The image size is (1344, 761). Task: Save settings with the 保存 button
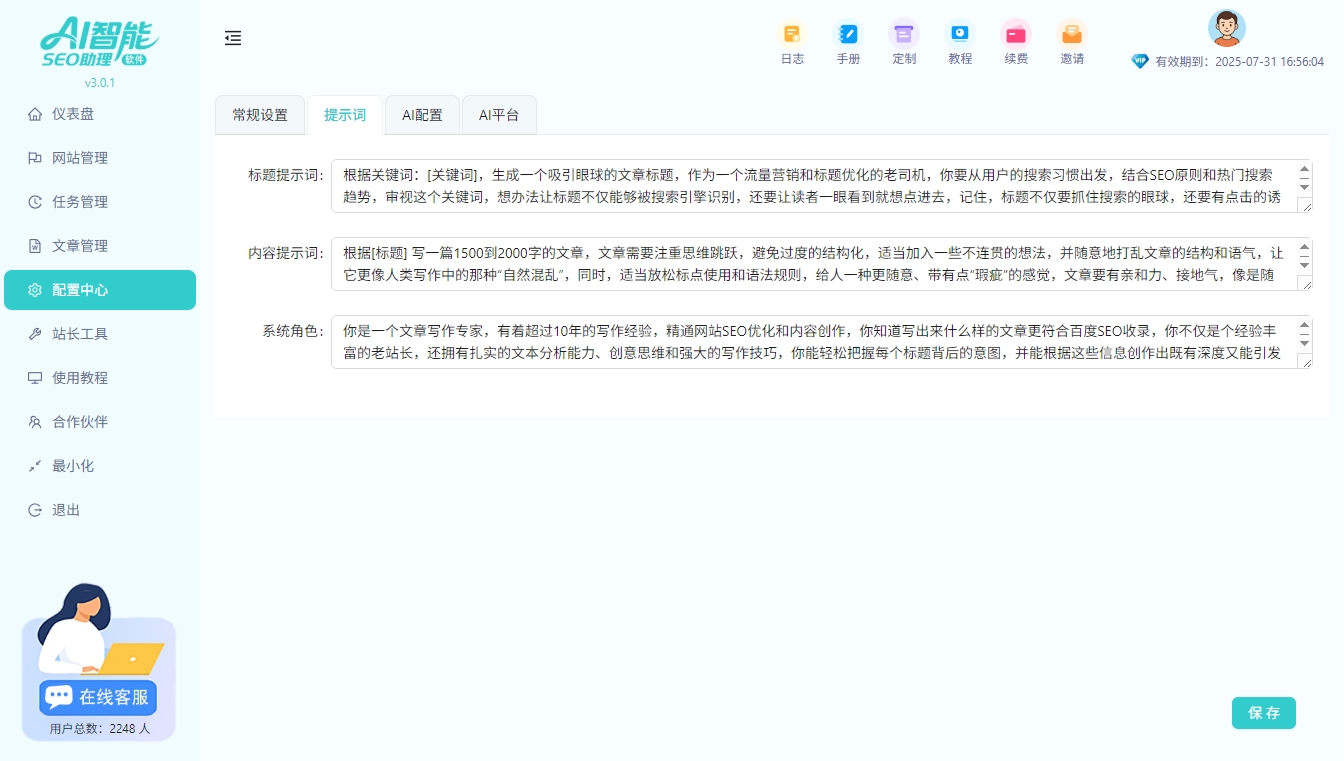click(x=1263, y=713)
